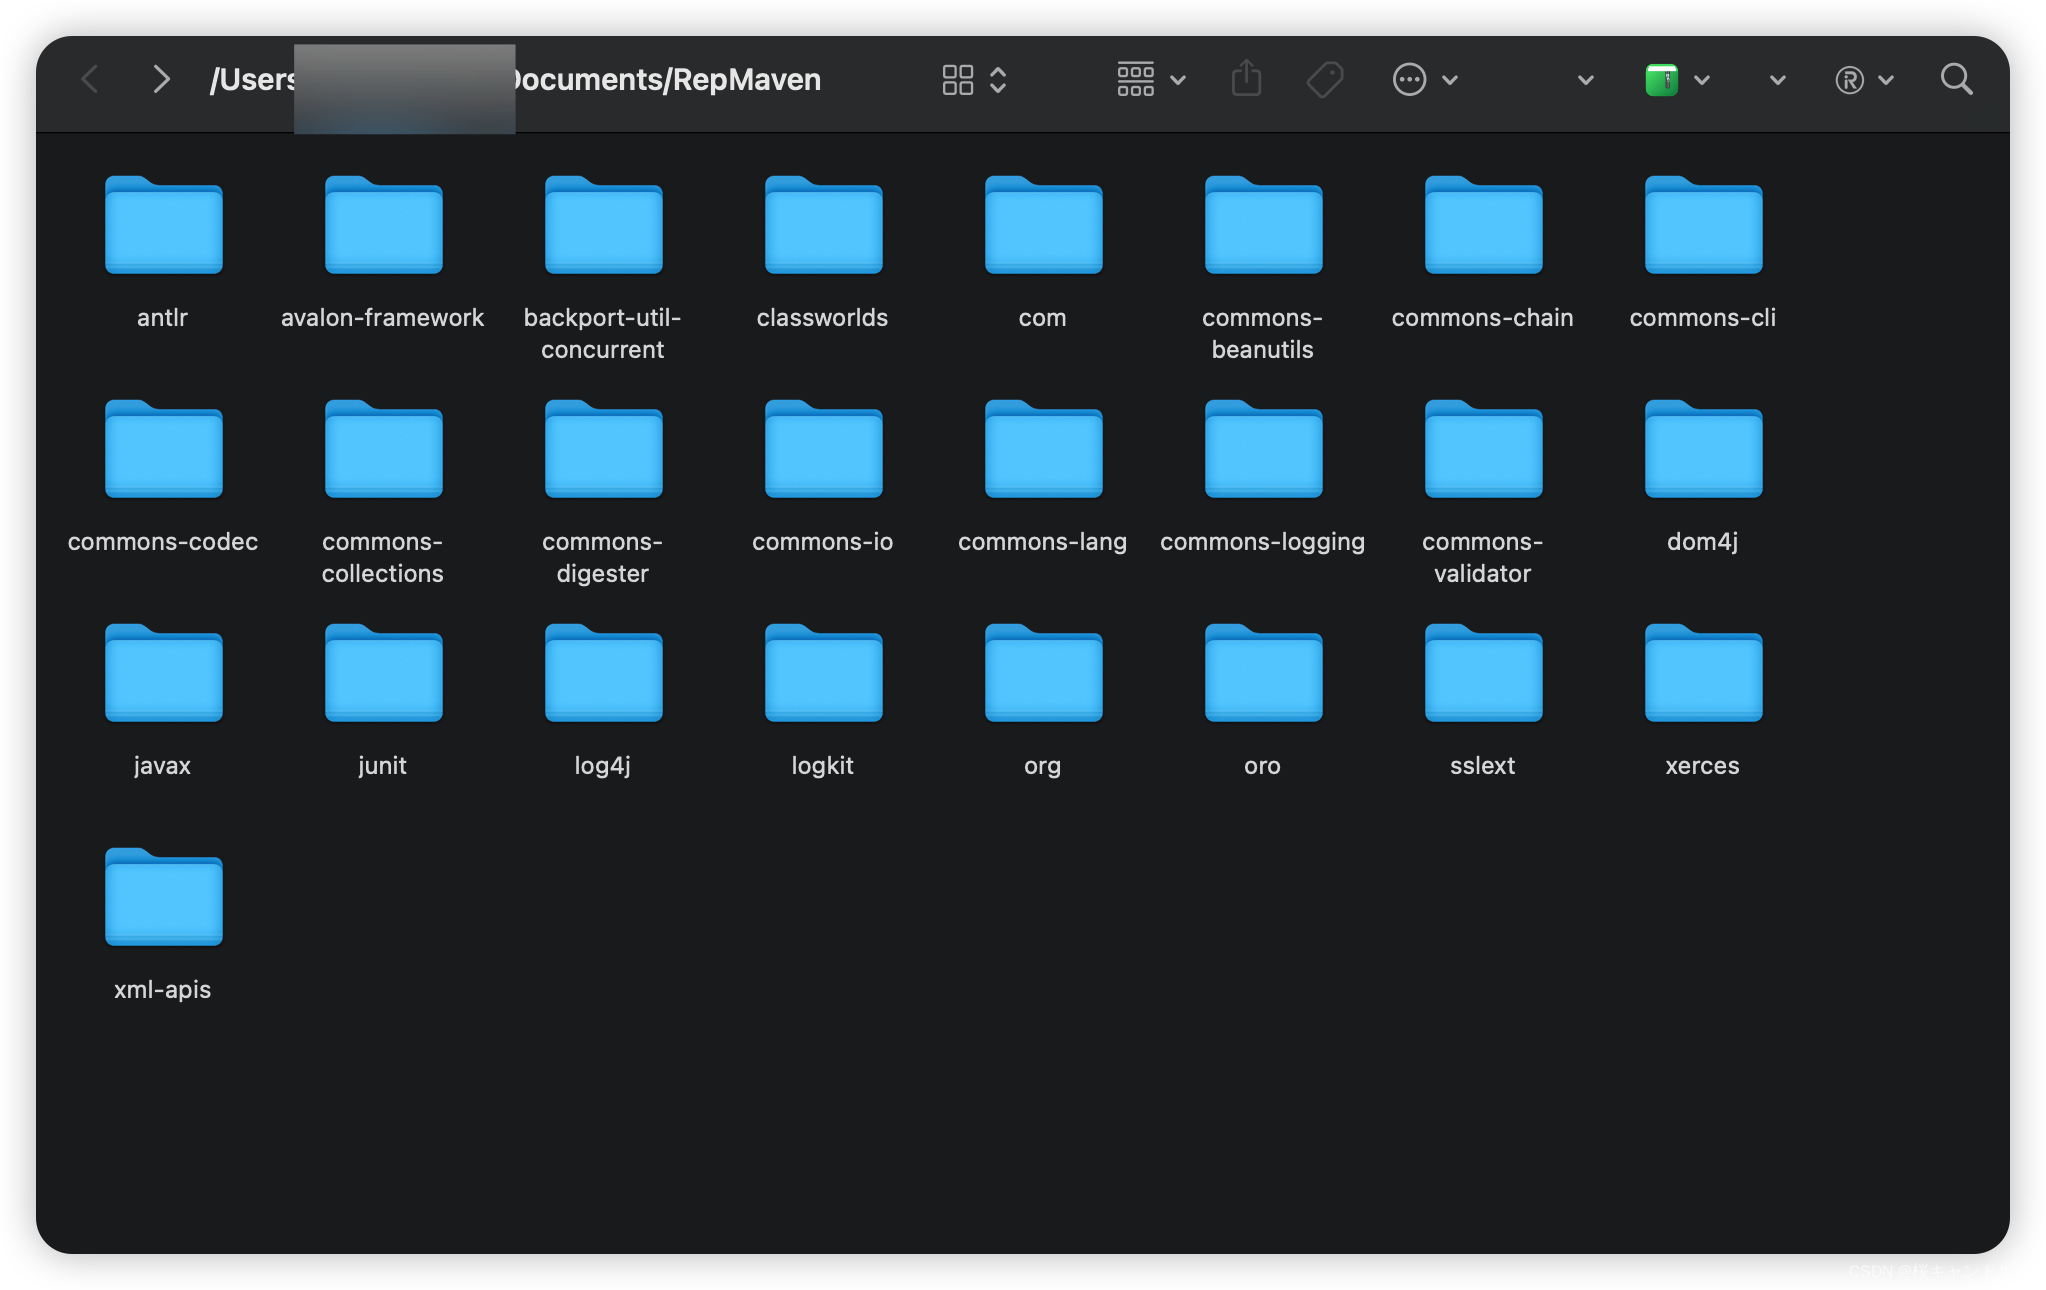Open the More actions ellipsis menu
This screenshot has width=2046, height=1290.
point(1409,79)
